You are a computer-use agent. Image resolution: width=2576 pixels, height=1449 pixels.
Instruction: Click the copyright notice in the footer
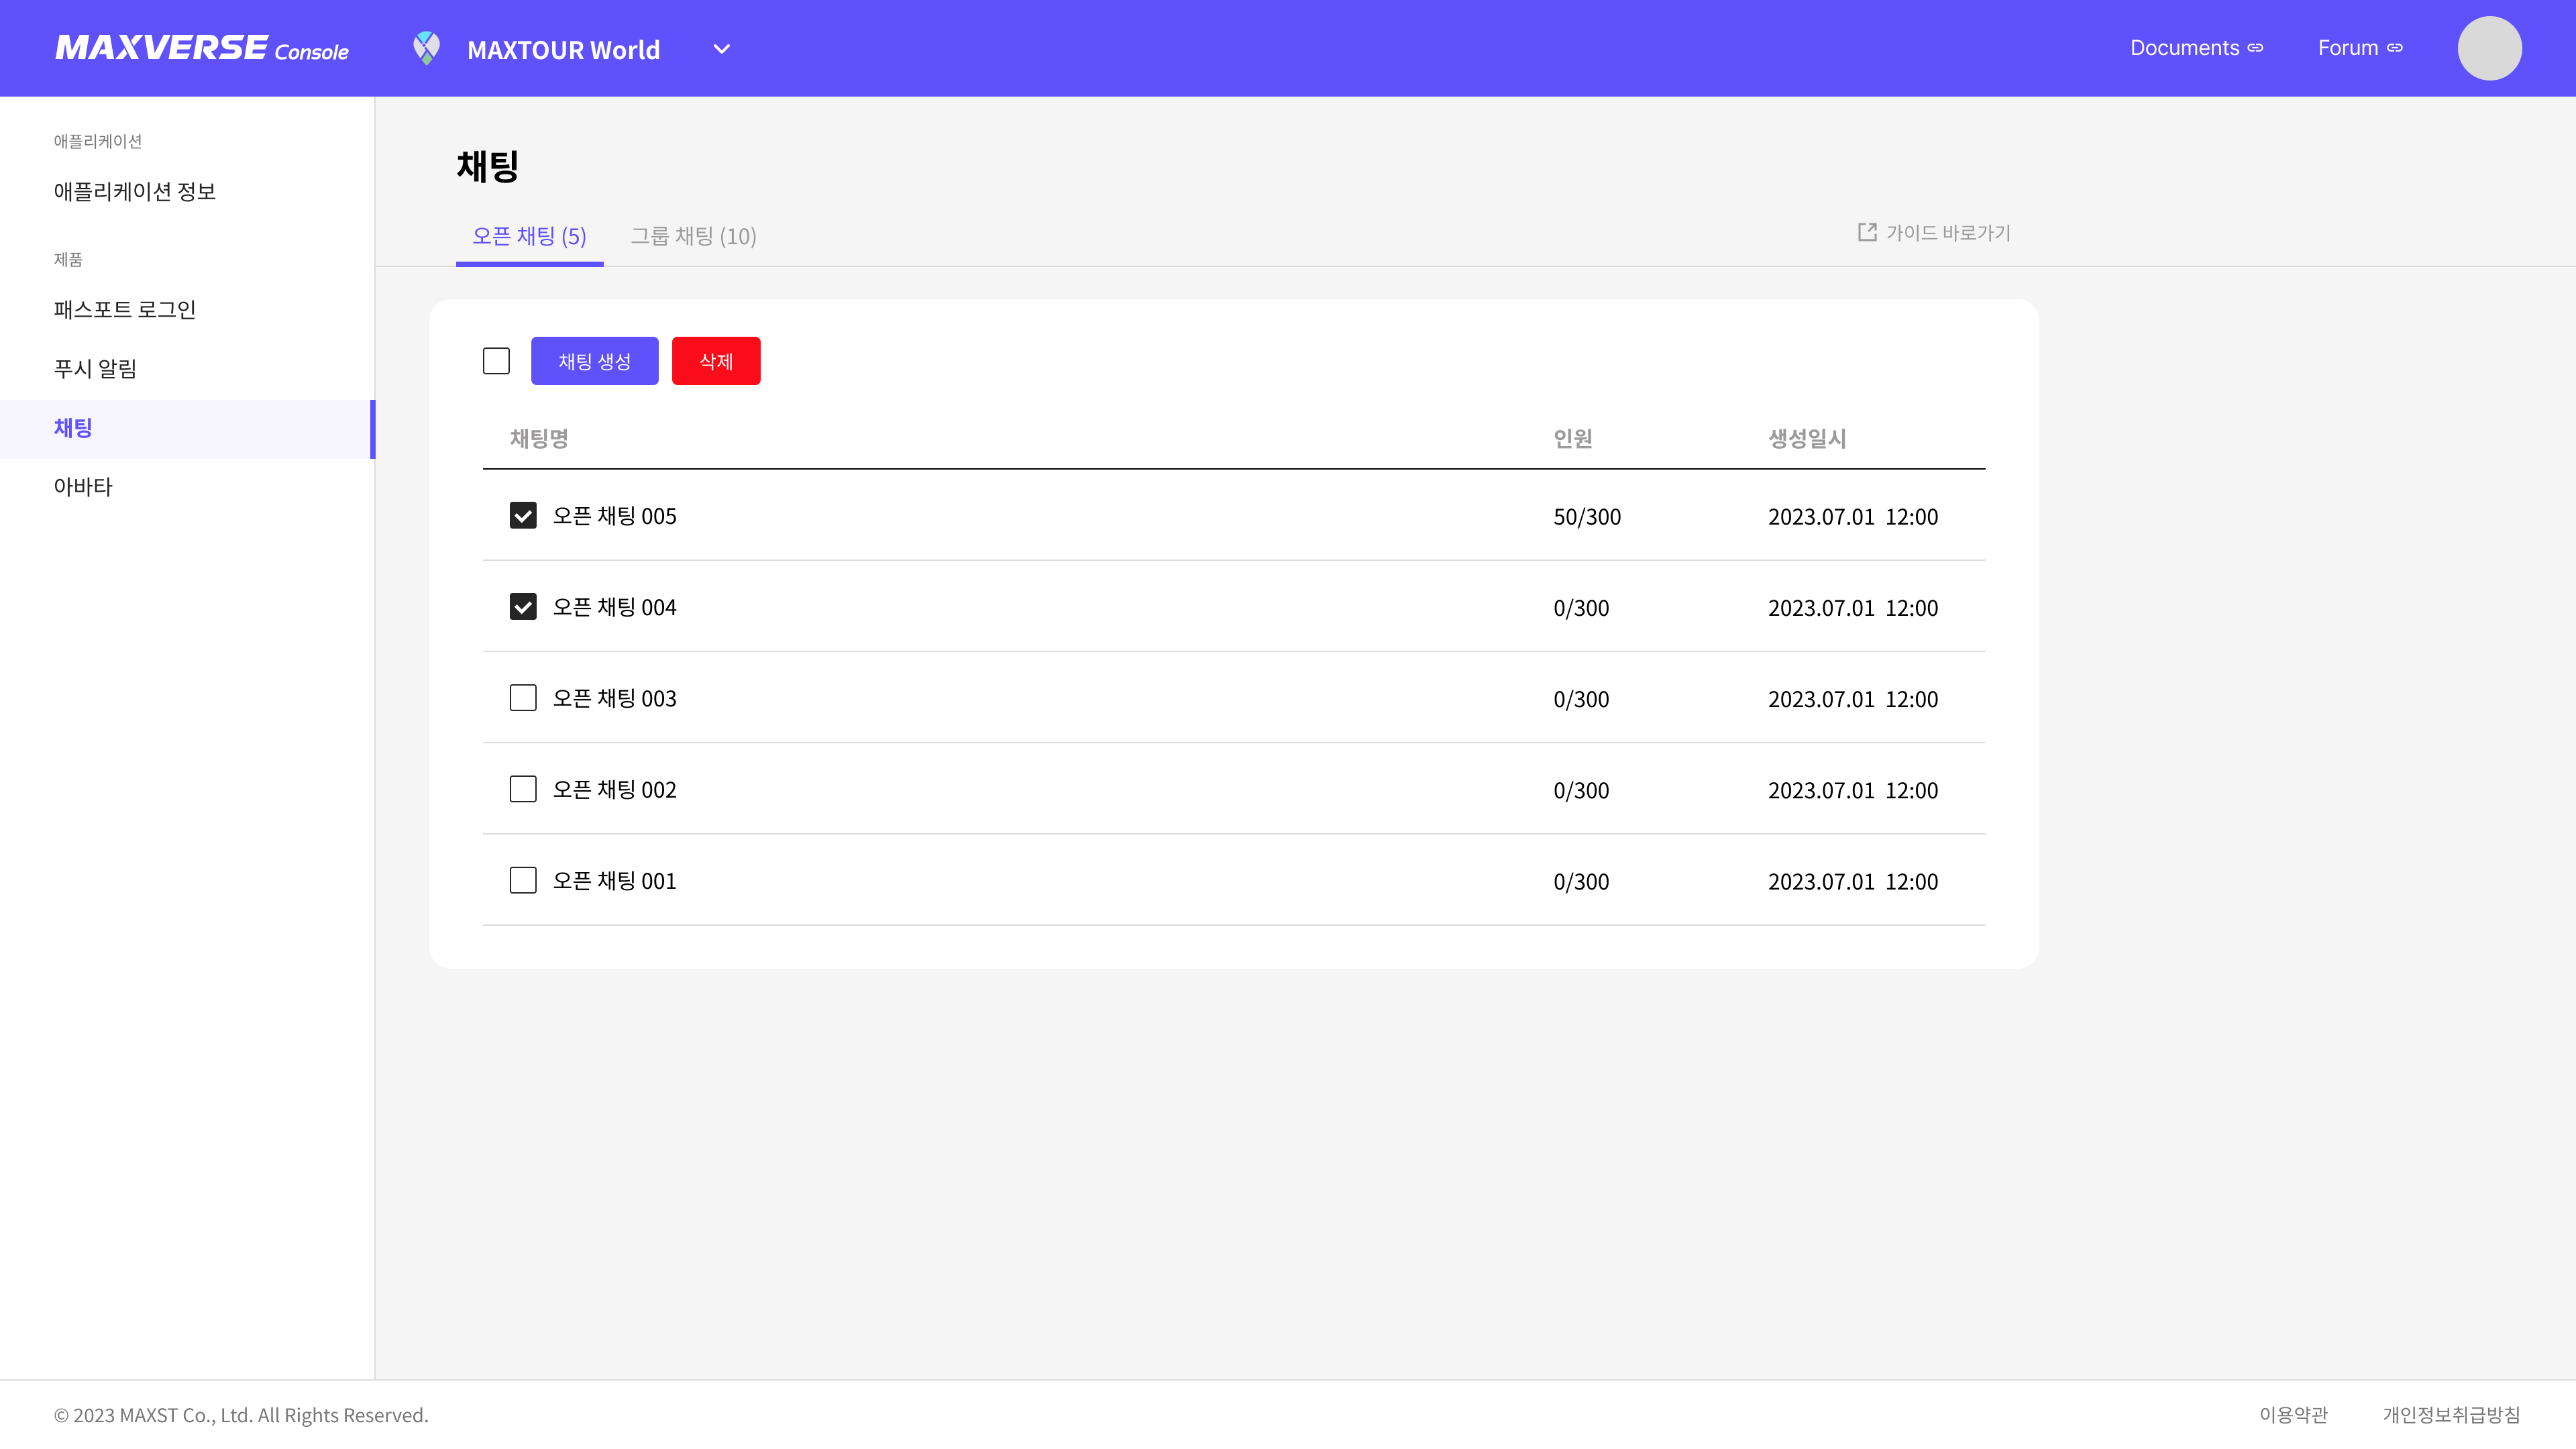pos(241,1415)
